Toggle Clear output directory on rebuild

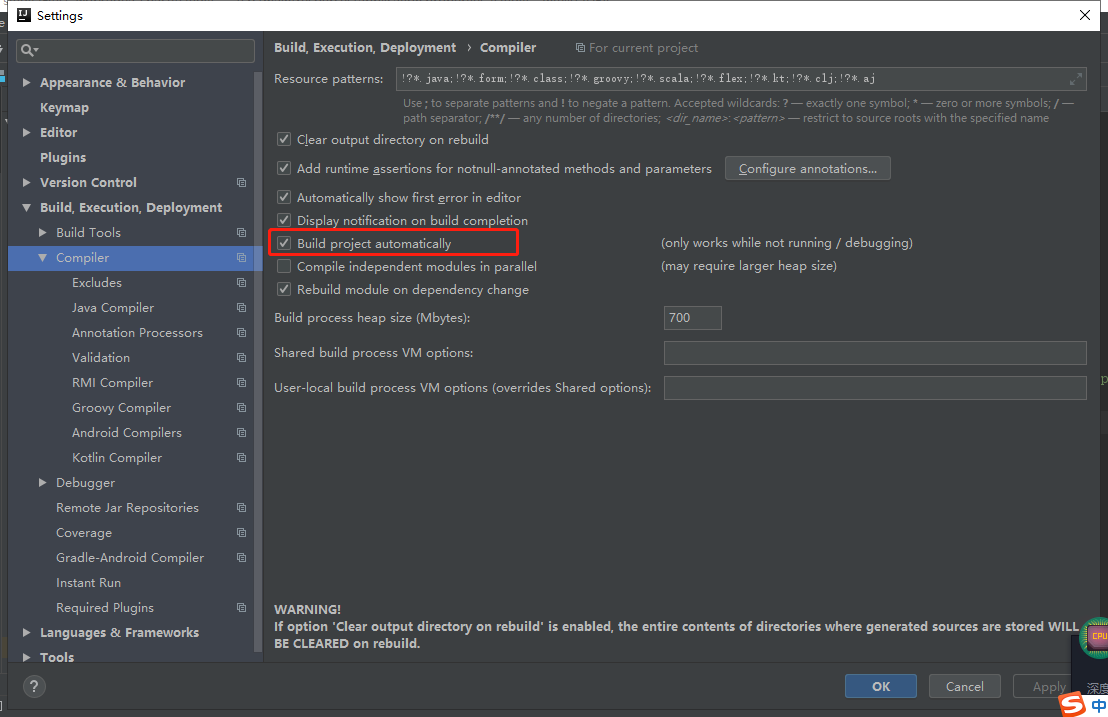click(284, 139)
